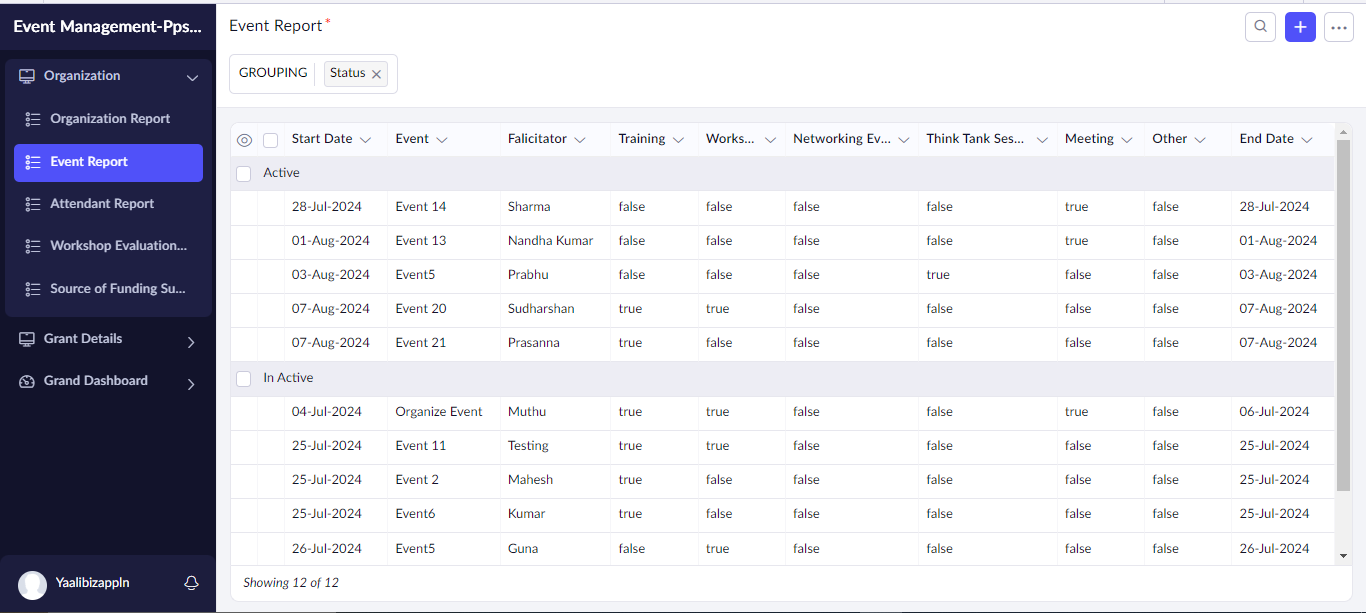Open the Attendant Report menu item
This screenshot has width=1366, height=613.
pyautogui.click(x=102, y=204)
